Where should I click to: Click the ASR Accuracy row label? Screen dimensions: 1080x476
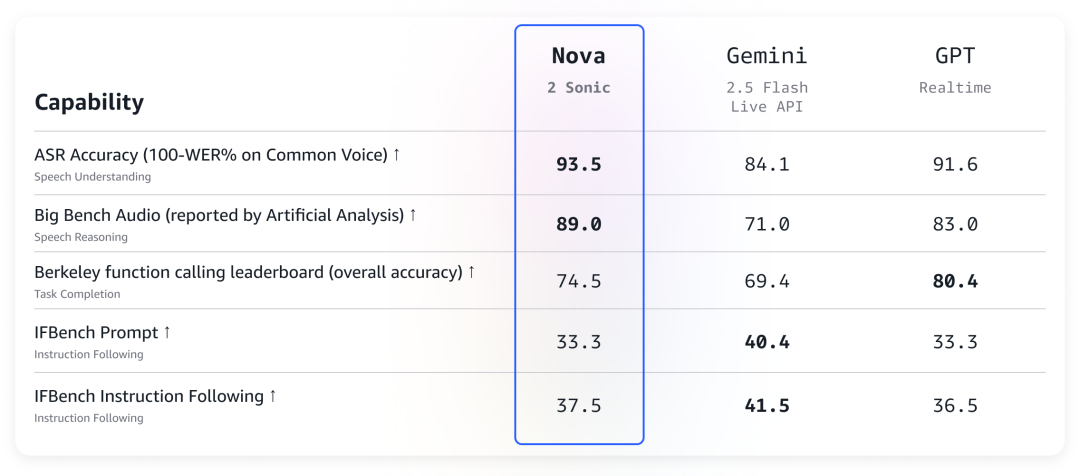[x=211, y=155]
